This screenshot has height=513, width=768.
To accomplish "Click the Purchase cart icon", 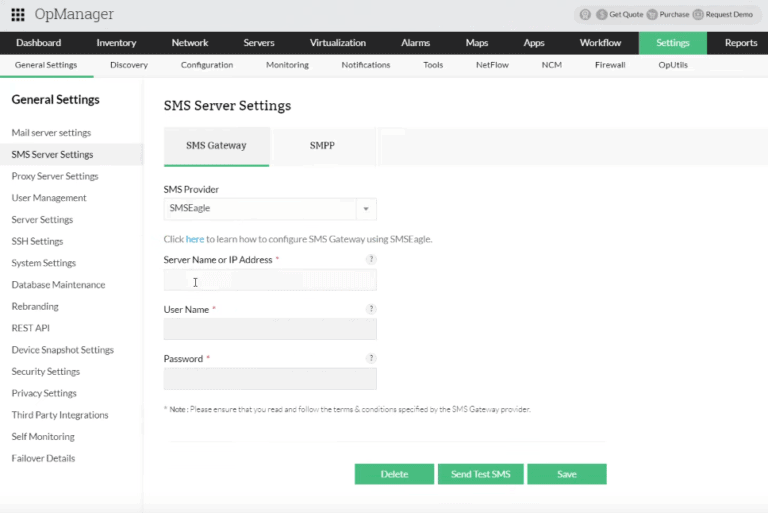I will (652, 15).
